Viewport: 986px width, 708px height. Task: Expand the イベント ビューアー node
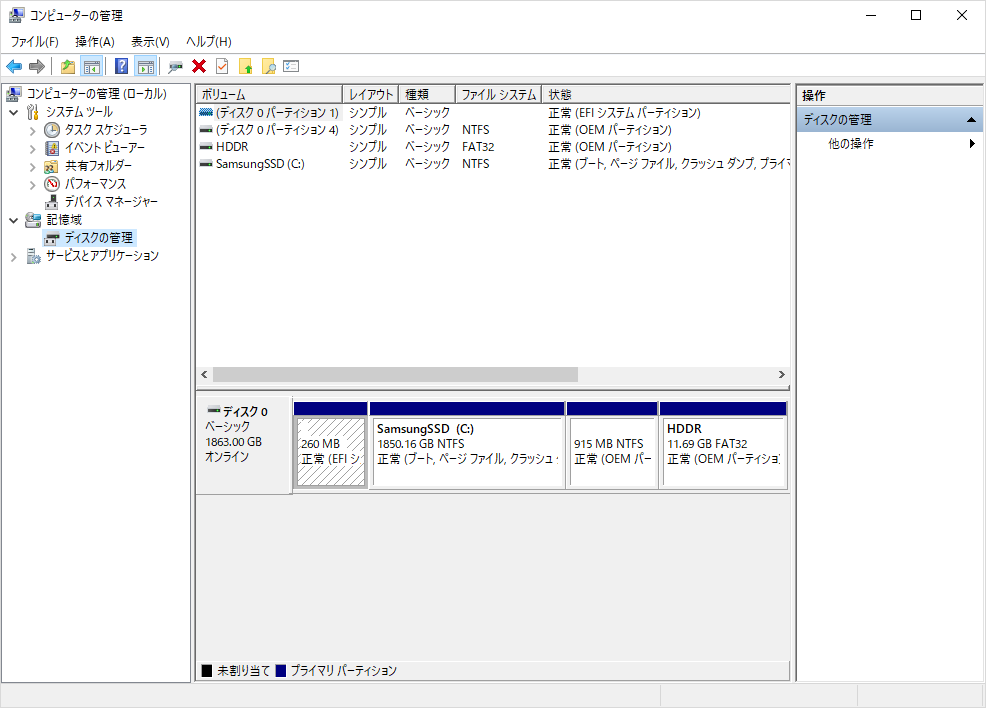tap(33, 149)
